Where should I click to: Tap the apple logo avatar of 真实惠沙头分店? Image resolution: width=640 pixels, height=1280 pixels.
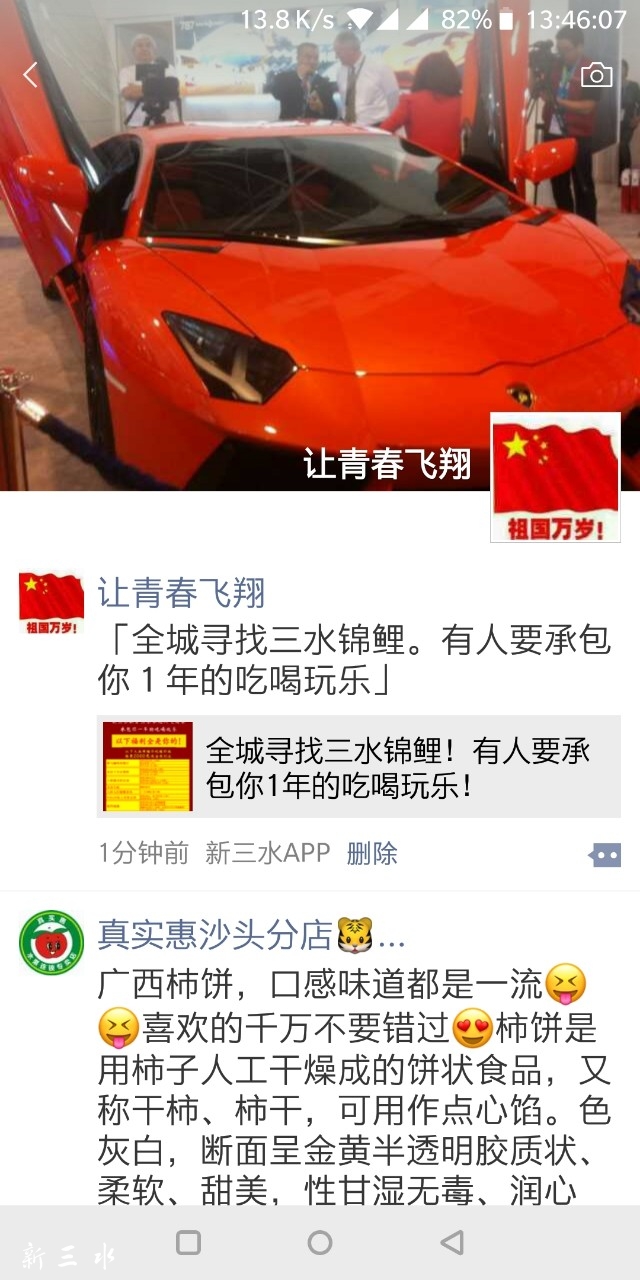pos(51,943)
